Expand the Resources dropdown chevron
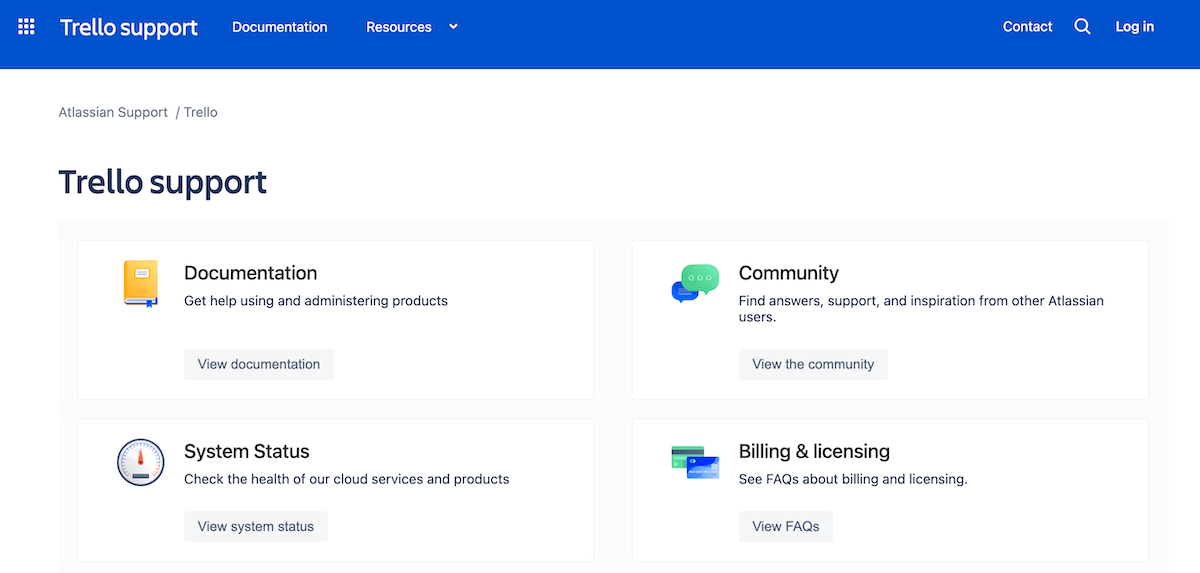 453,27
